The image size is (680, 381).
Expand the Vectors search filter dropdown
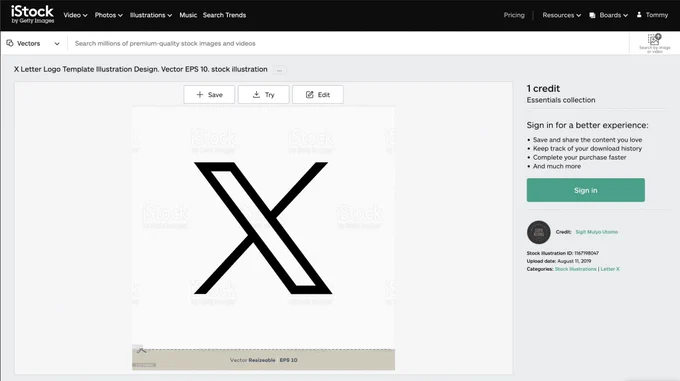33,43
